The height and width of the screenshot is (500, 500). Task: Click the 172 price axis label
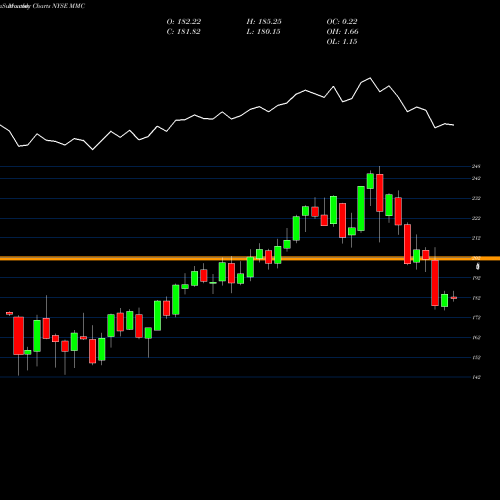click(x=476, y=318)
